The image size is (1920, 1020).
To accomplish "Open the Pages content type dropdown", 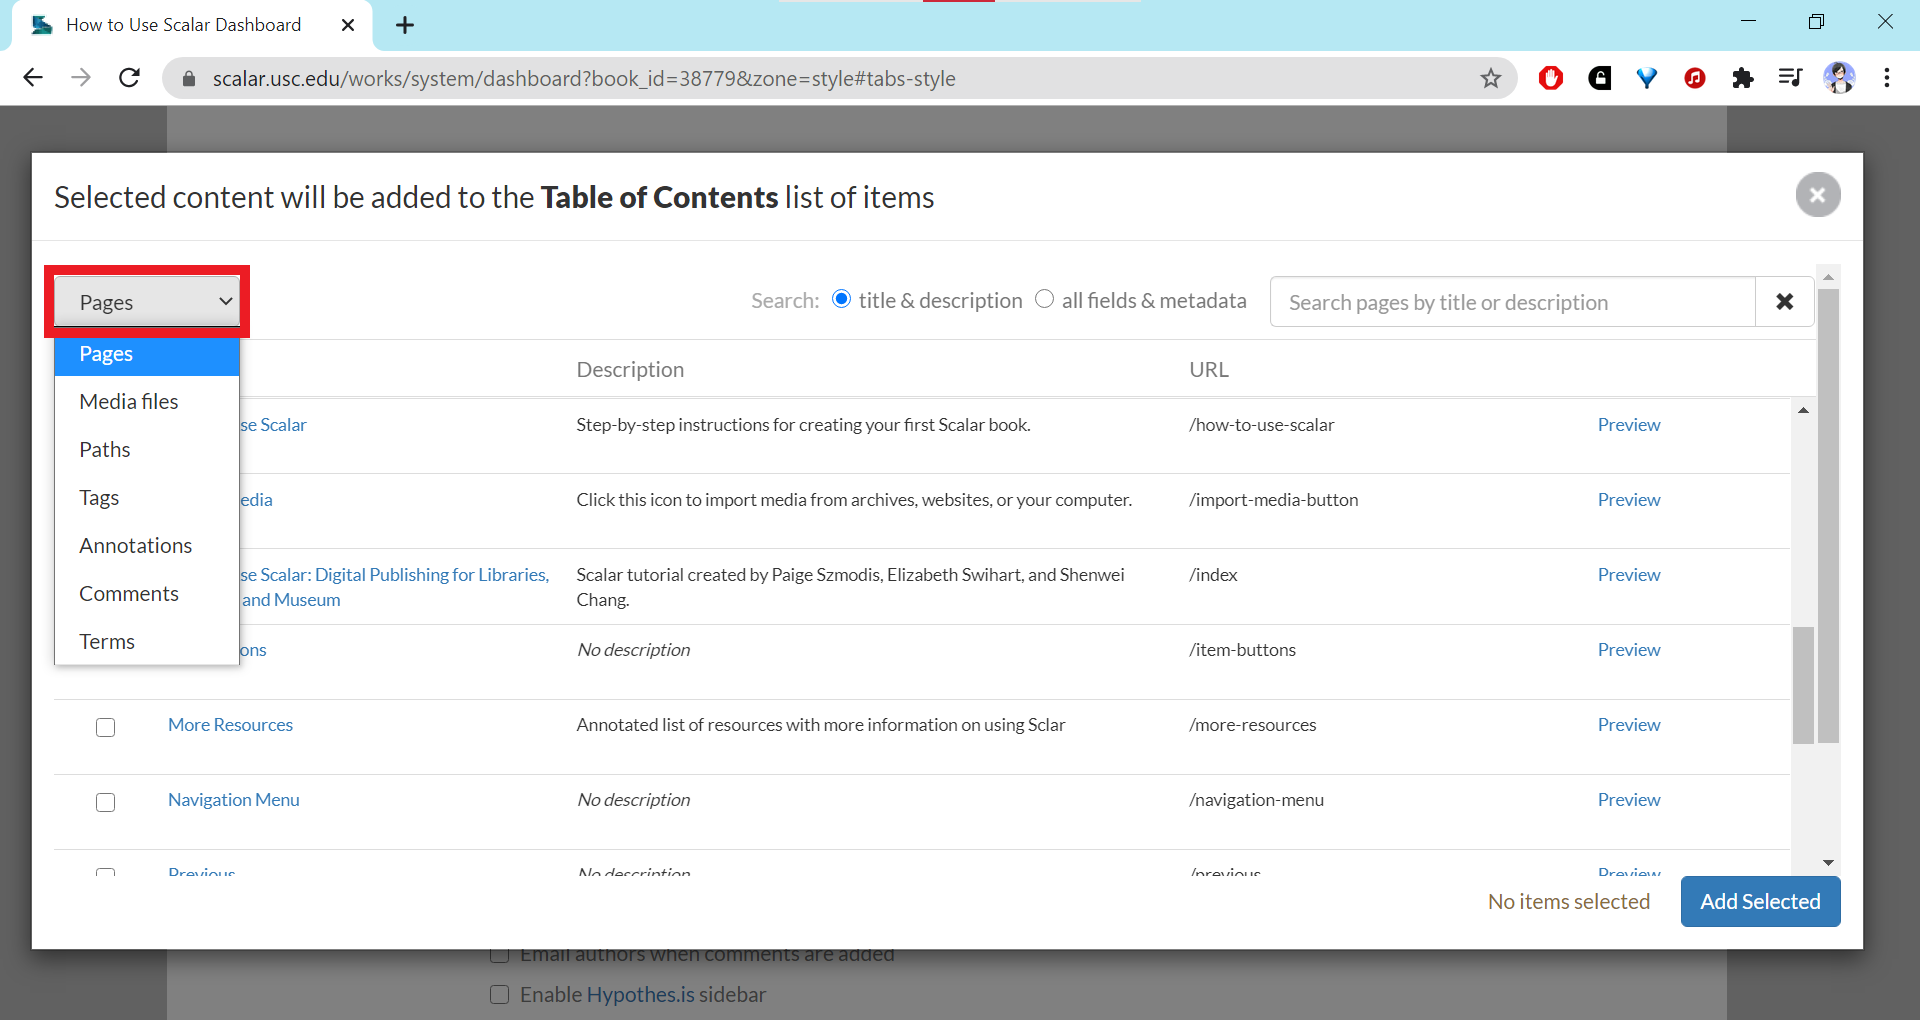I will click(x=146, y=301).
